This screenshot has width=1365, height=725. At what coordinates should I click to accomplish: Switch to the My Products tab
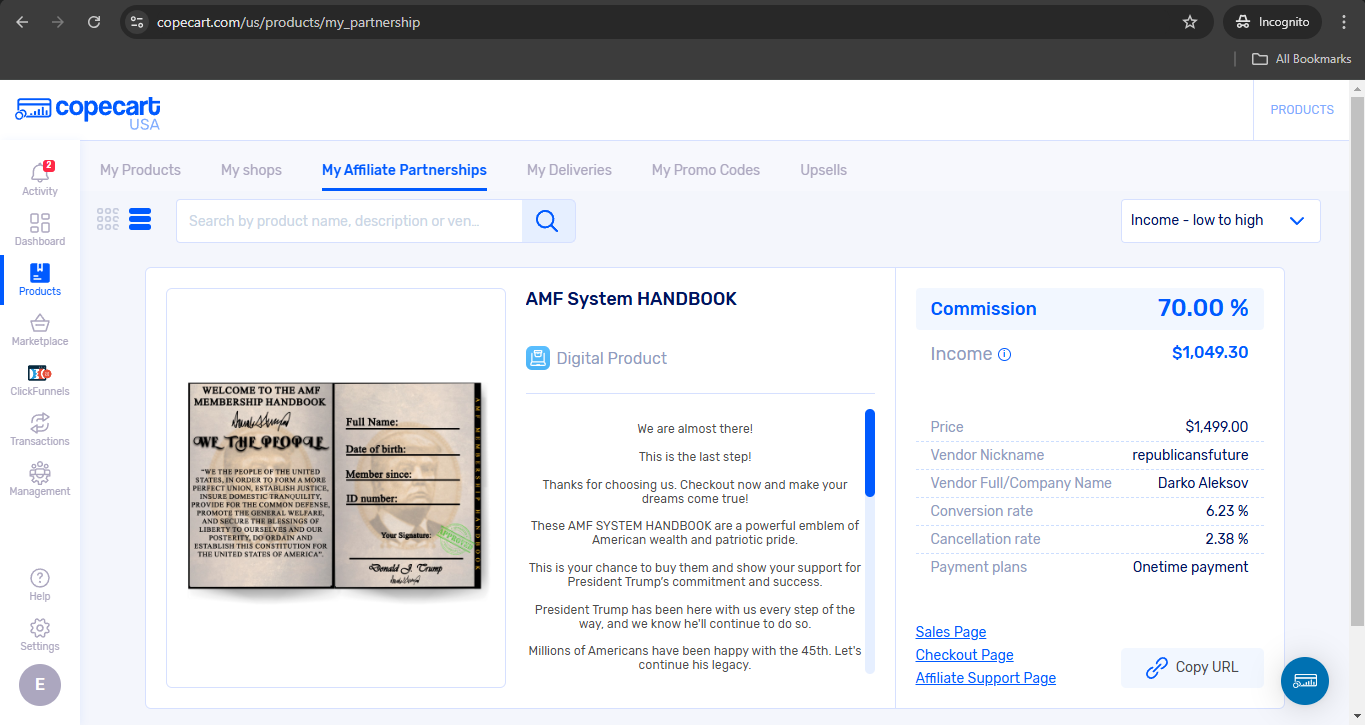(x=140, y=170)
